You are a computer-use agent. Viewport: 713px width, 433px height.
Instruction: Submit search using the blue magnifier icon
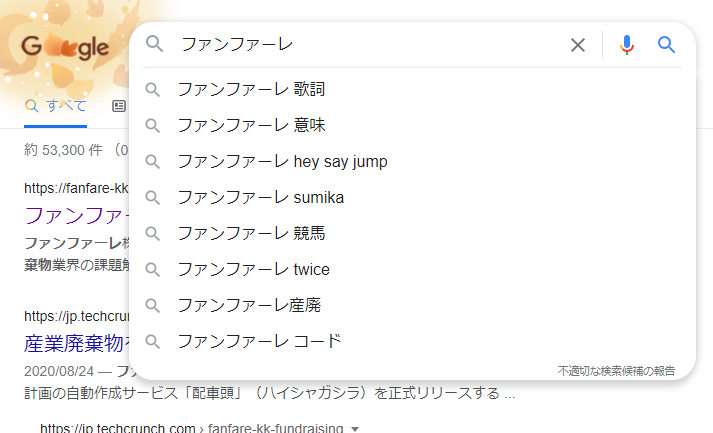pos(666,45)
